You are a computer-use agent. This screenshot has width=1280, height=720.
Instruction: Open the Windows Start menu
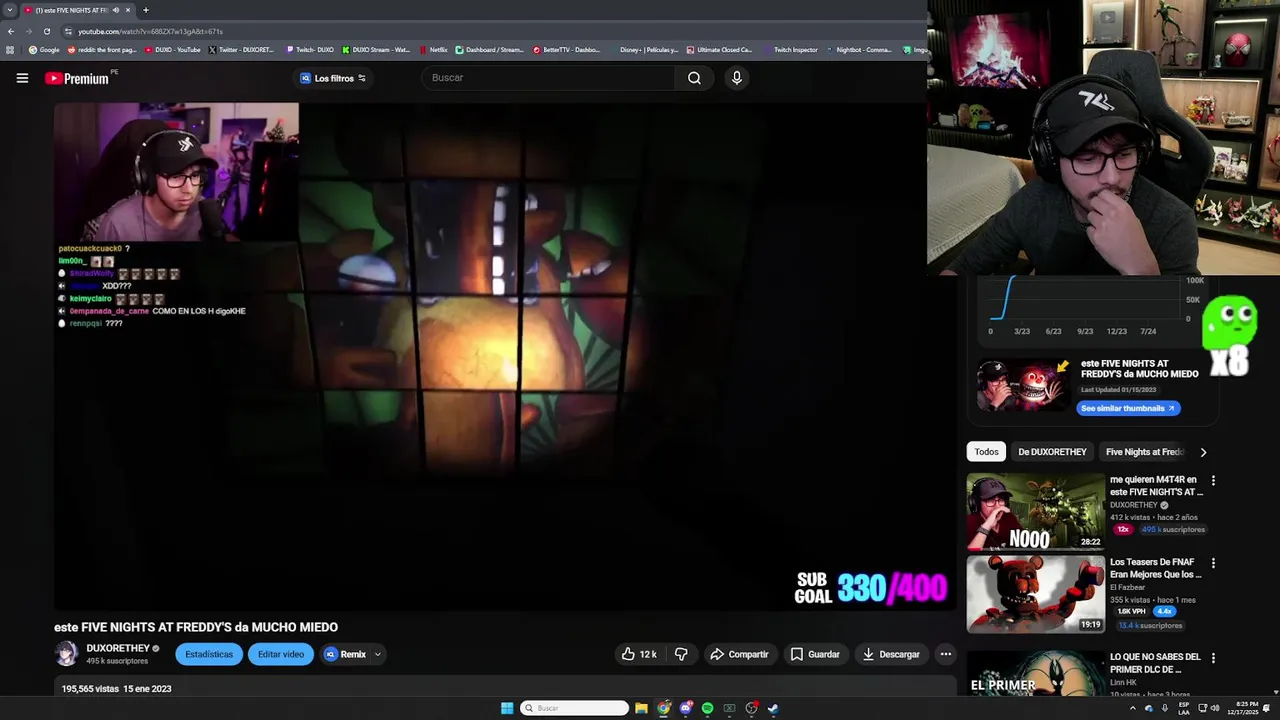507,708
